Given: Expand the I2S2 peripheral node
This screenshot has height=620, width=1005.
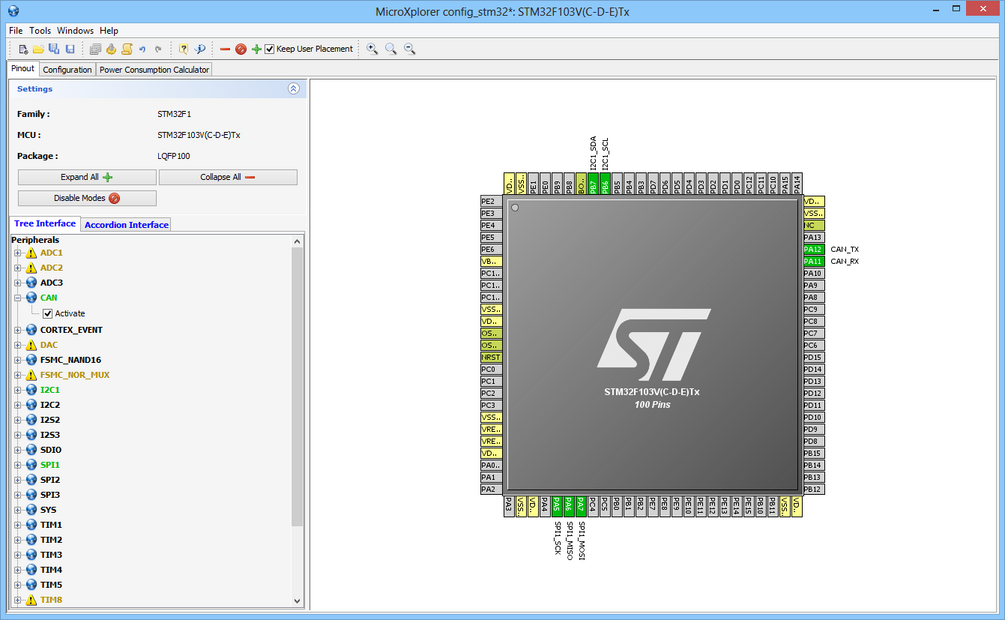Looking at the screenshot, I should click(x=18, y=420).
